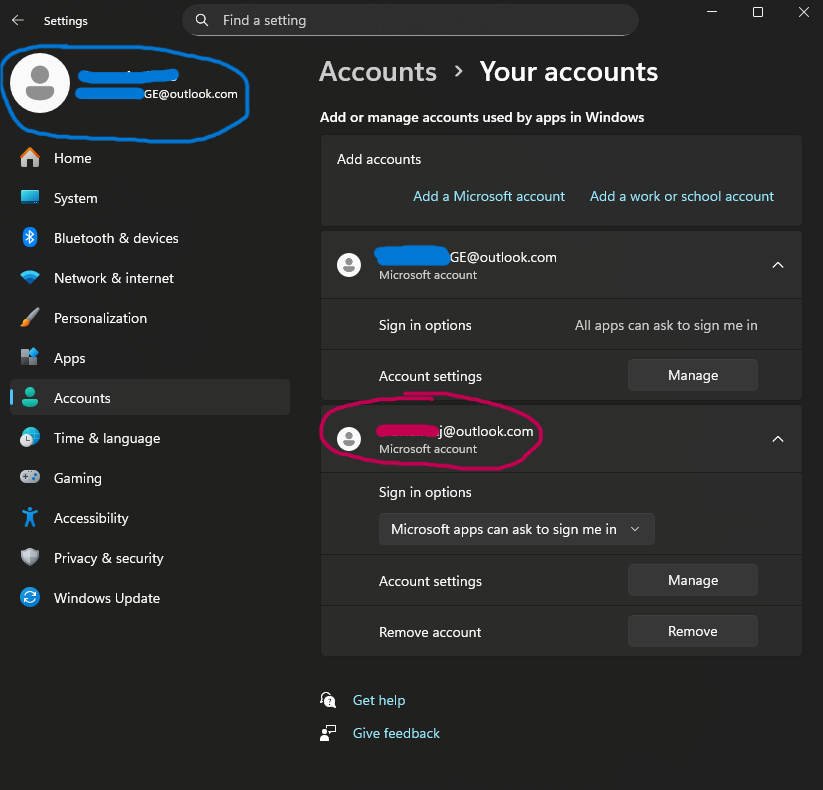This screenshot has height=790, width=823.
Task: Go to System settings
Action: click(150, 198)
